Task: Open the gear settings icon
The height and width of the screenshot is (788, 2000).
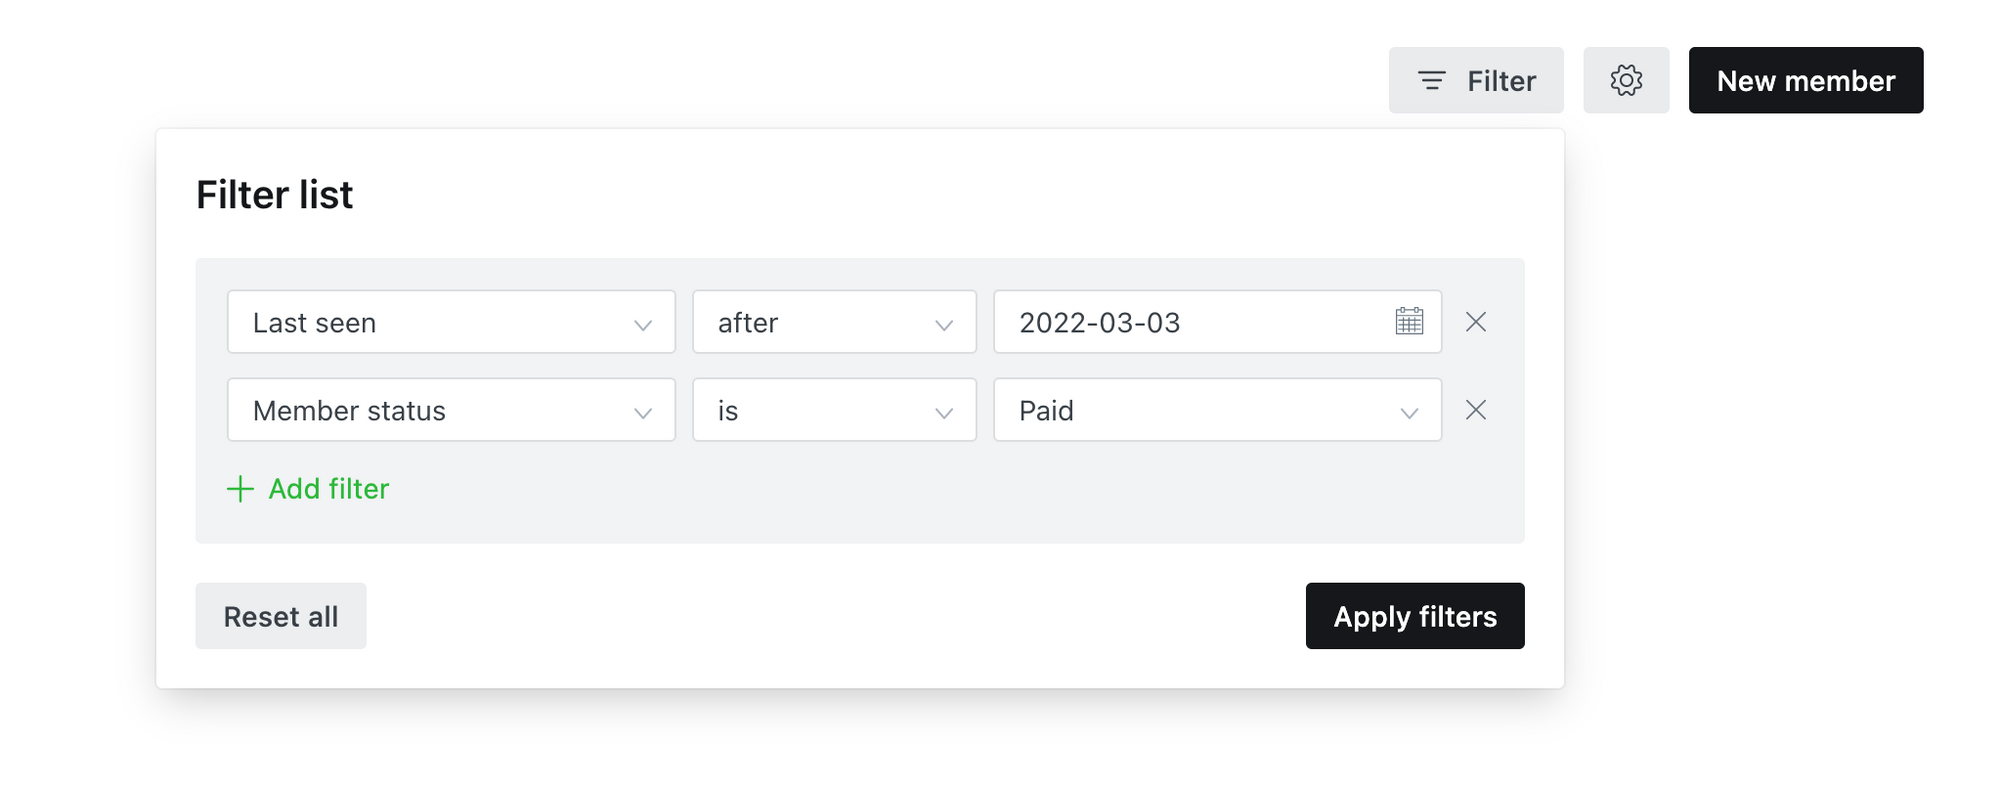Action: (x=1625, y=80)
